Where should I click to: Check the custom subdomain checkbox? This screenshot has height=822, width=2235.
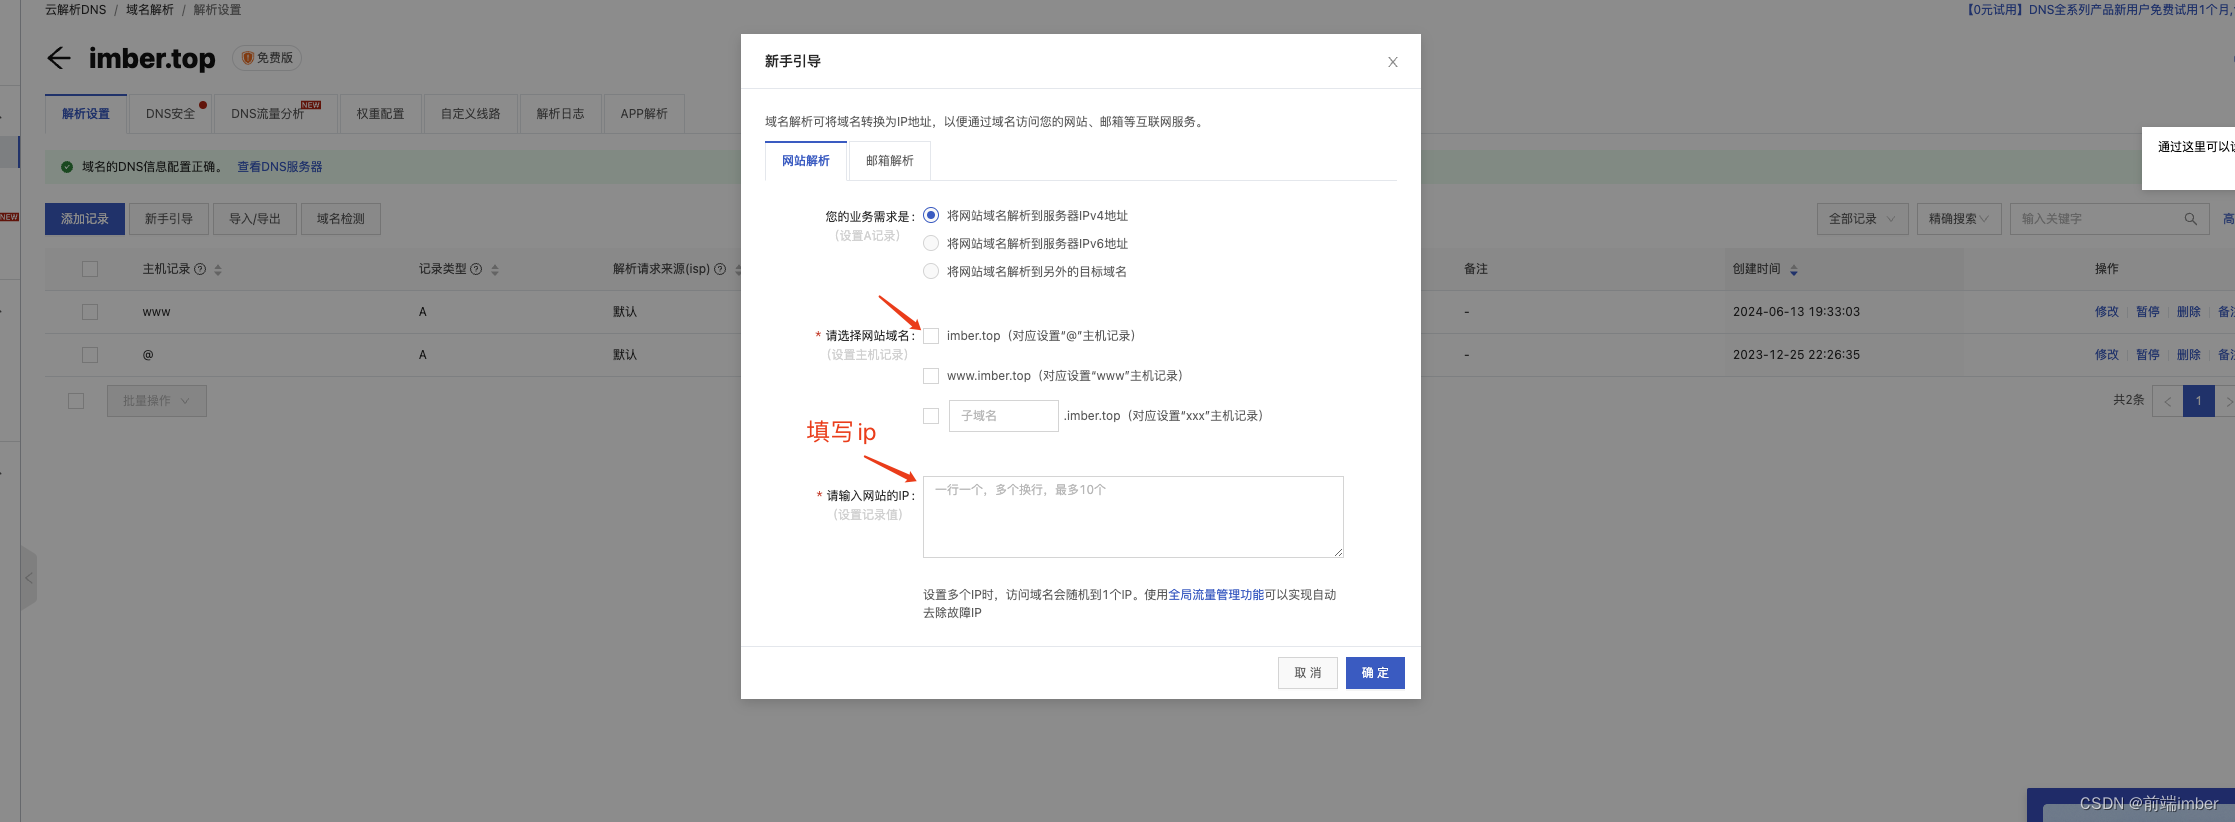click(931, 416)
